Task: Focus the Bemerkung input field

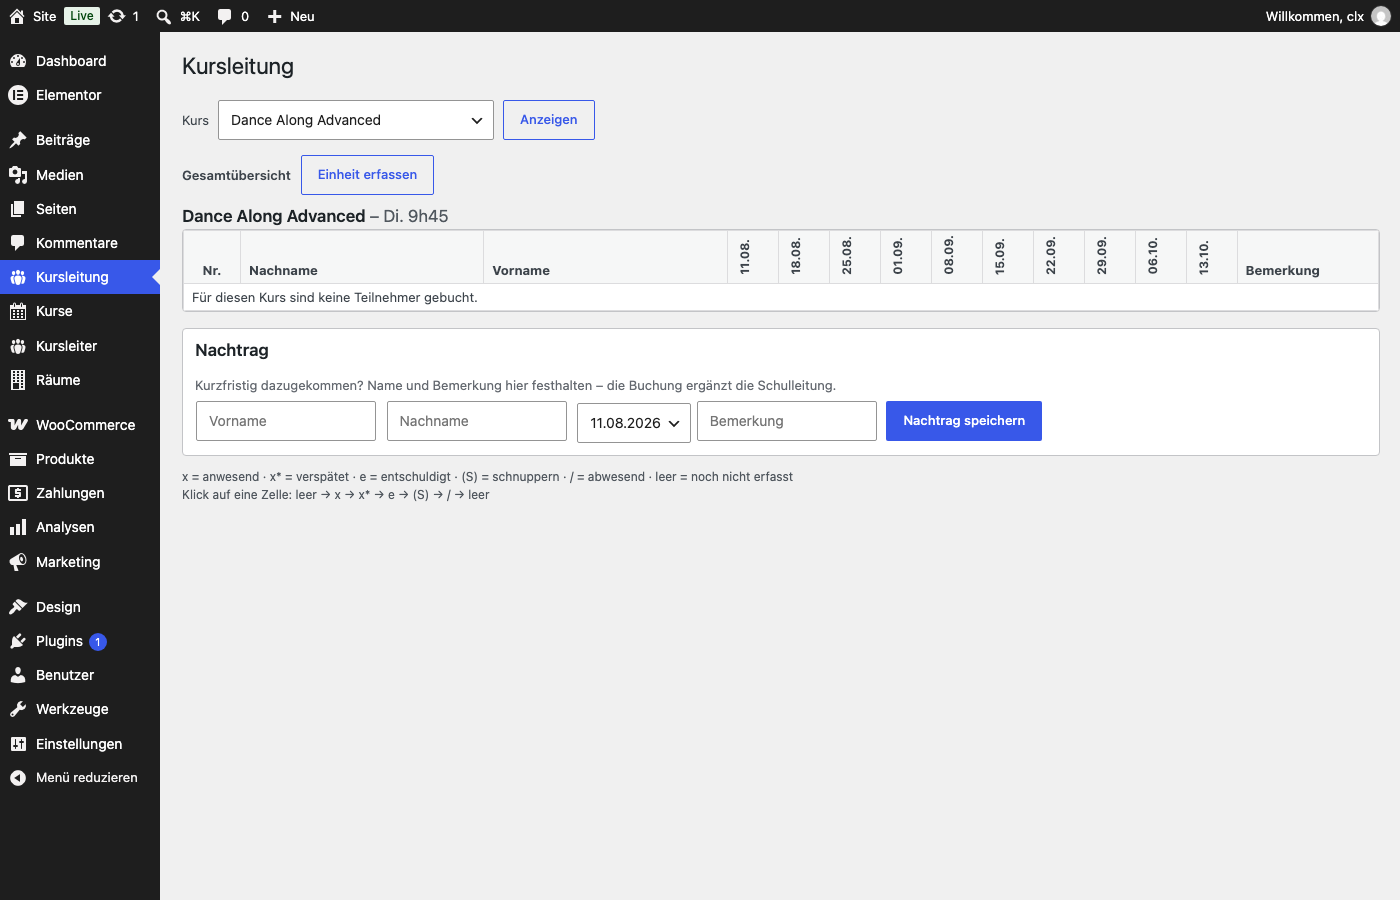Action: click(x=787, y=421)
